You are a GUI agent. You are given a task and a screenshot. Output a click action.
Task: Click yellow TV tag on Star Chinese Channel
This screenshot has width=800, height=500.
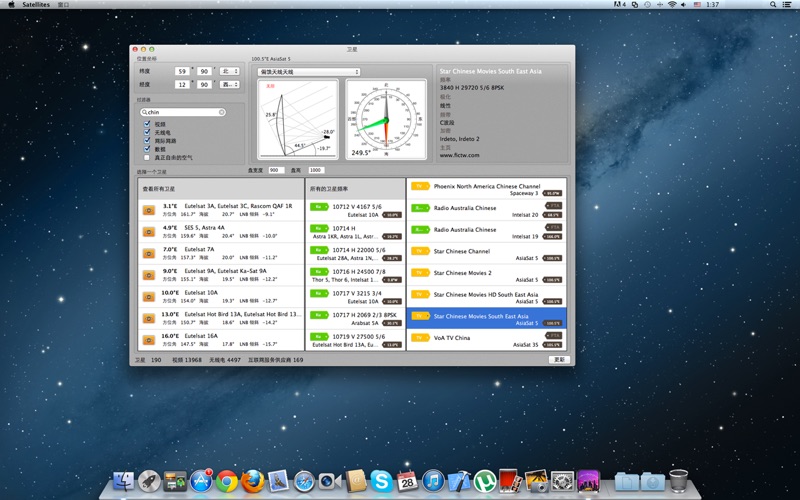[420, 251]
